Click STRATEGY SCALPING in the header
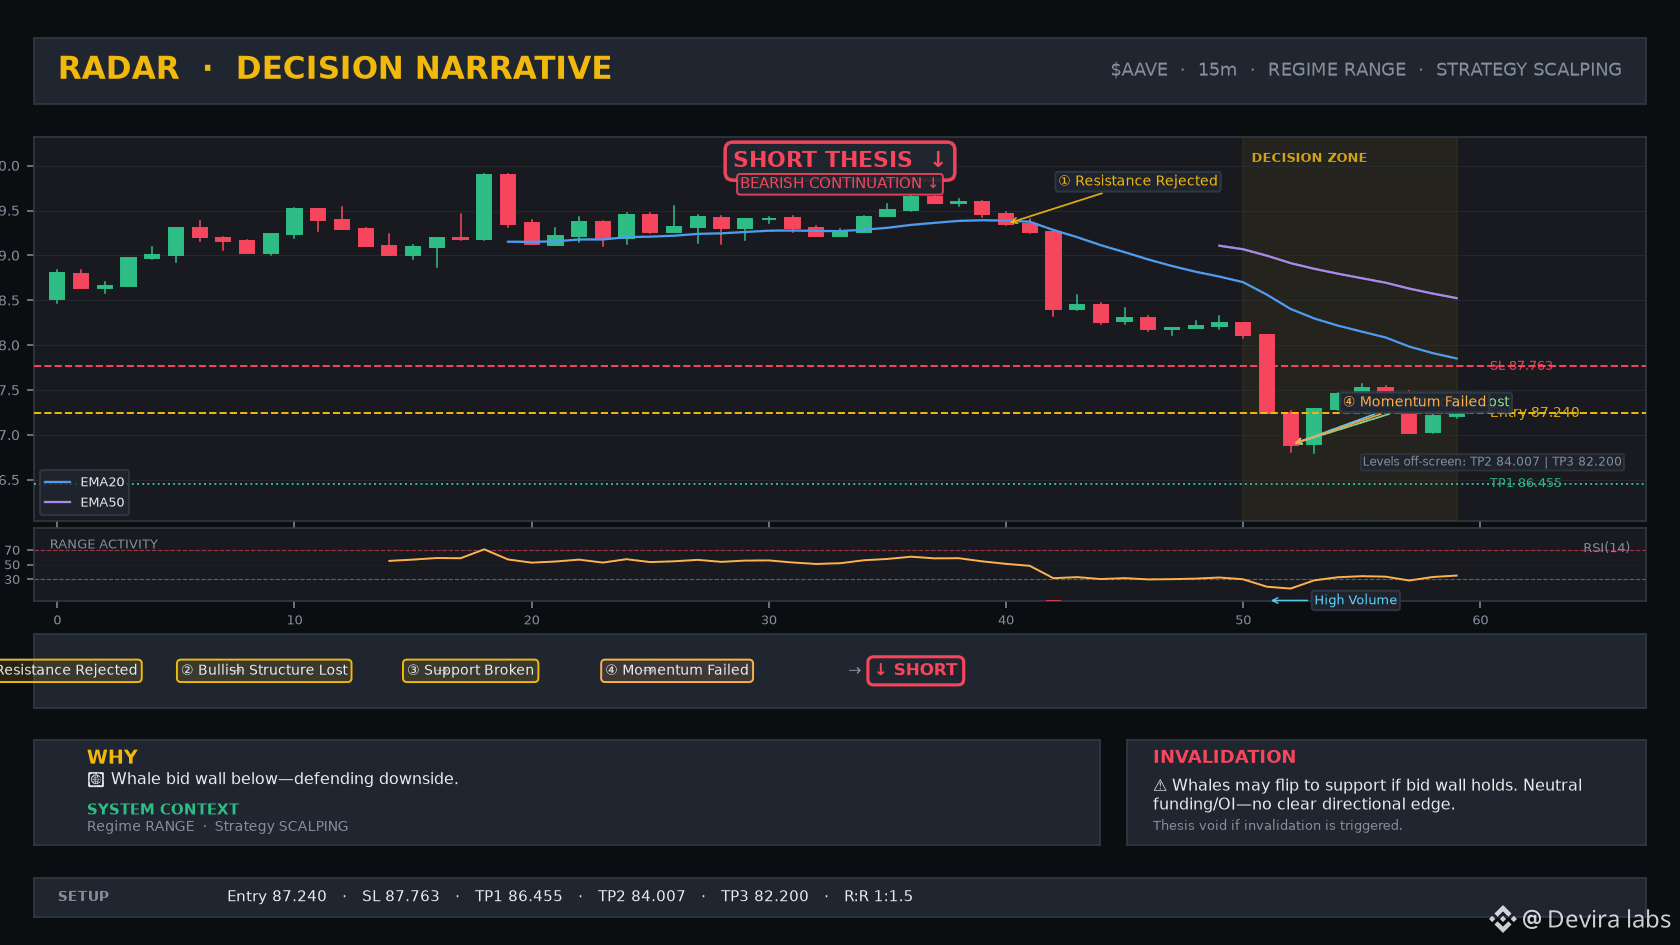This screenshot has height=945, width=1680. pyautogui.click(x=1529, y=70)
